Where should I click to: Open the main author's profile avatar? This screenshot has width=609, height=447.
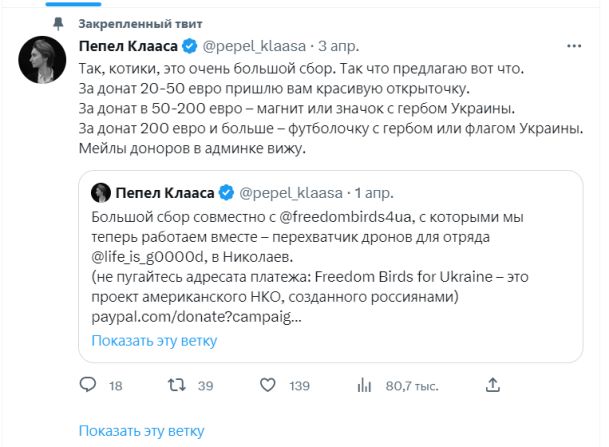(42, 63)
